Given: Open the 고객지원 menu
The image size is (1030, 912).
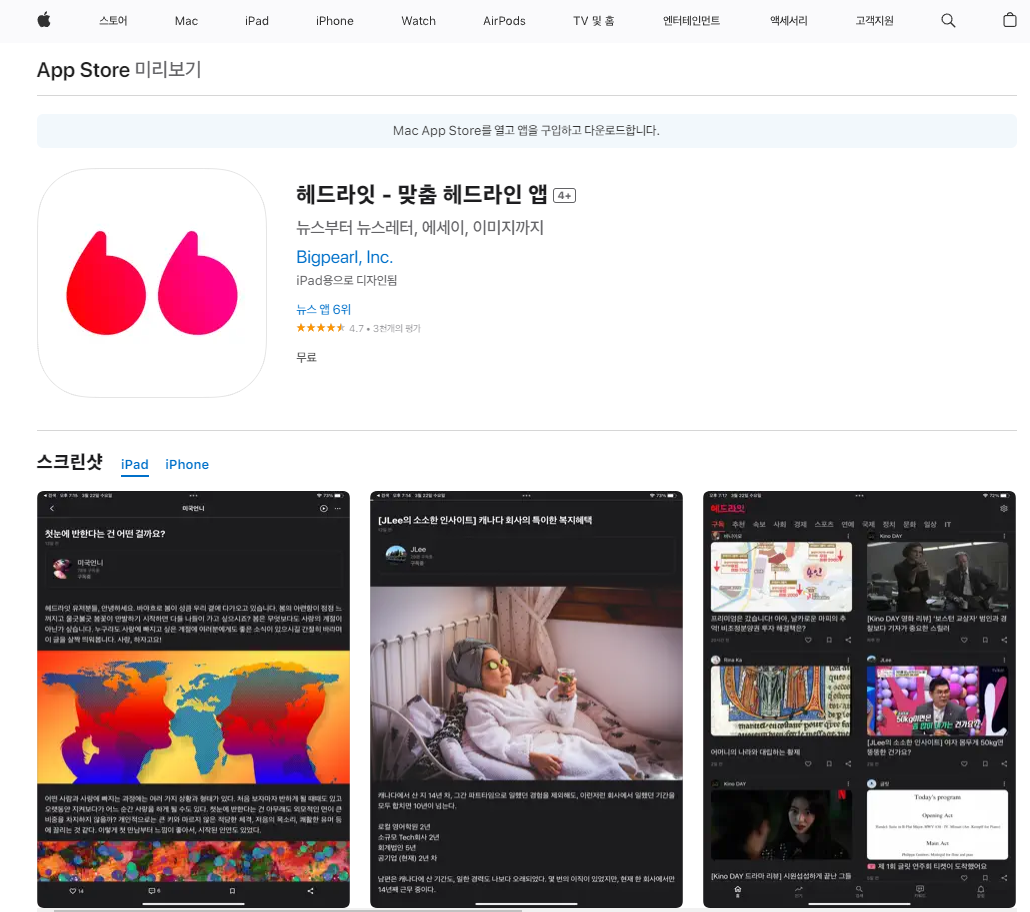Looking at the screenshot, I should pos(874,20).
